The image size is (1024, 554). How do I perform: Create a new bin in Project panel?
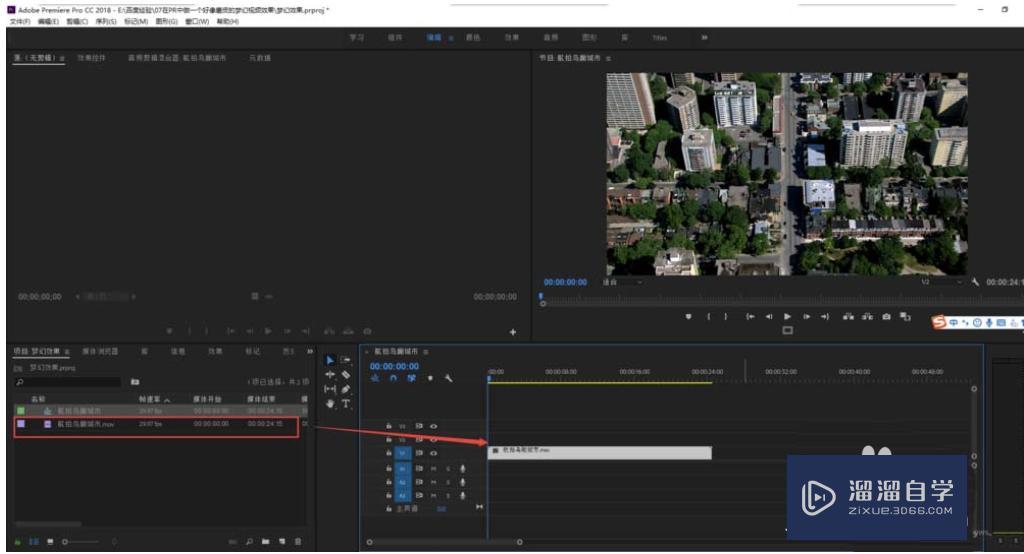[266, 542]
